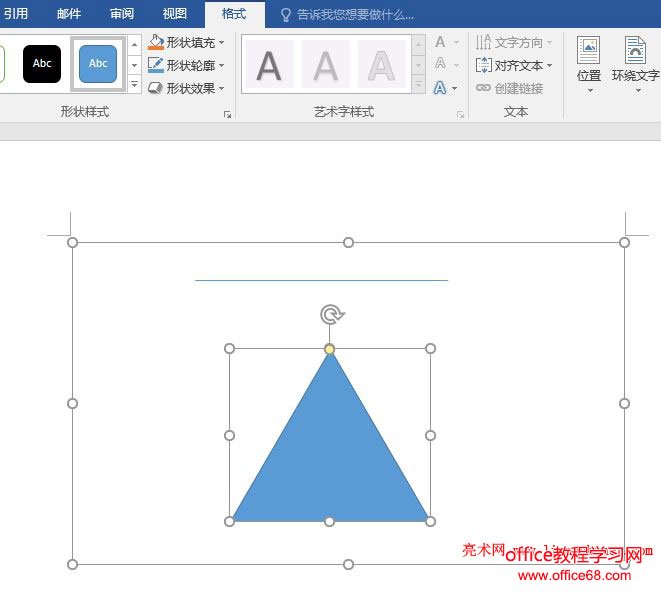
Task: Move shape styles gallery up one row
Action: 134,44
